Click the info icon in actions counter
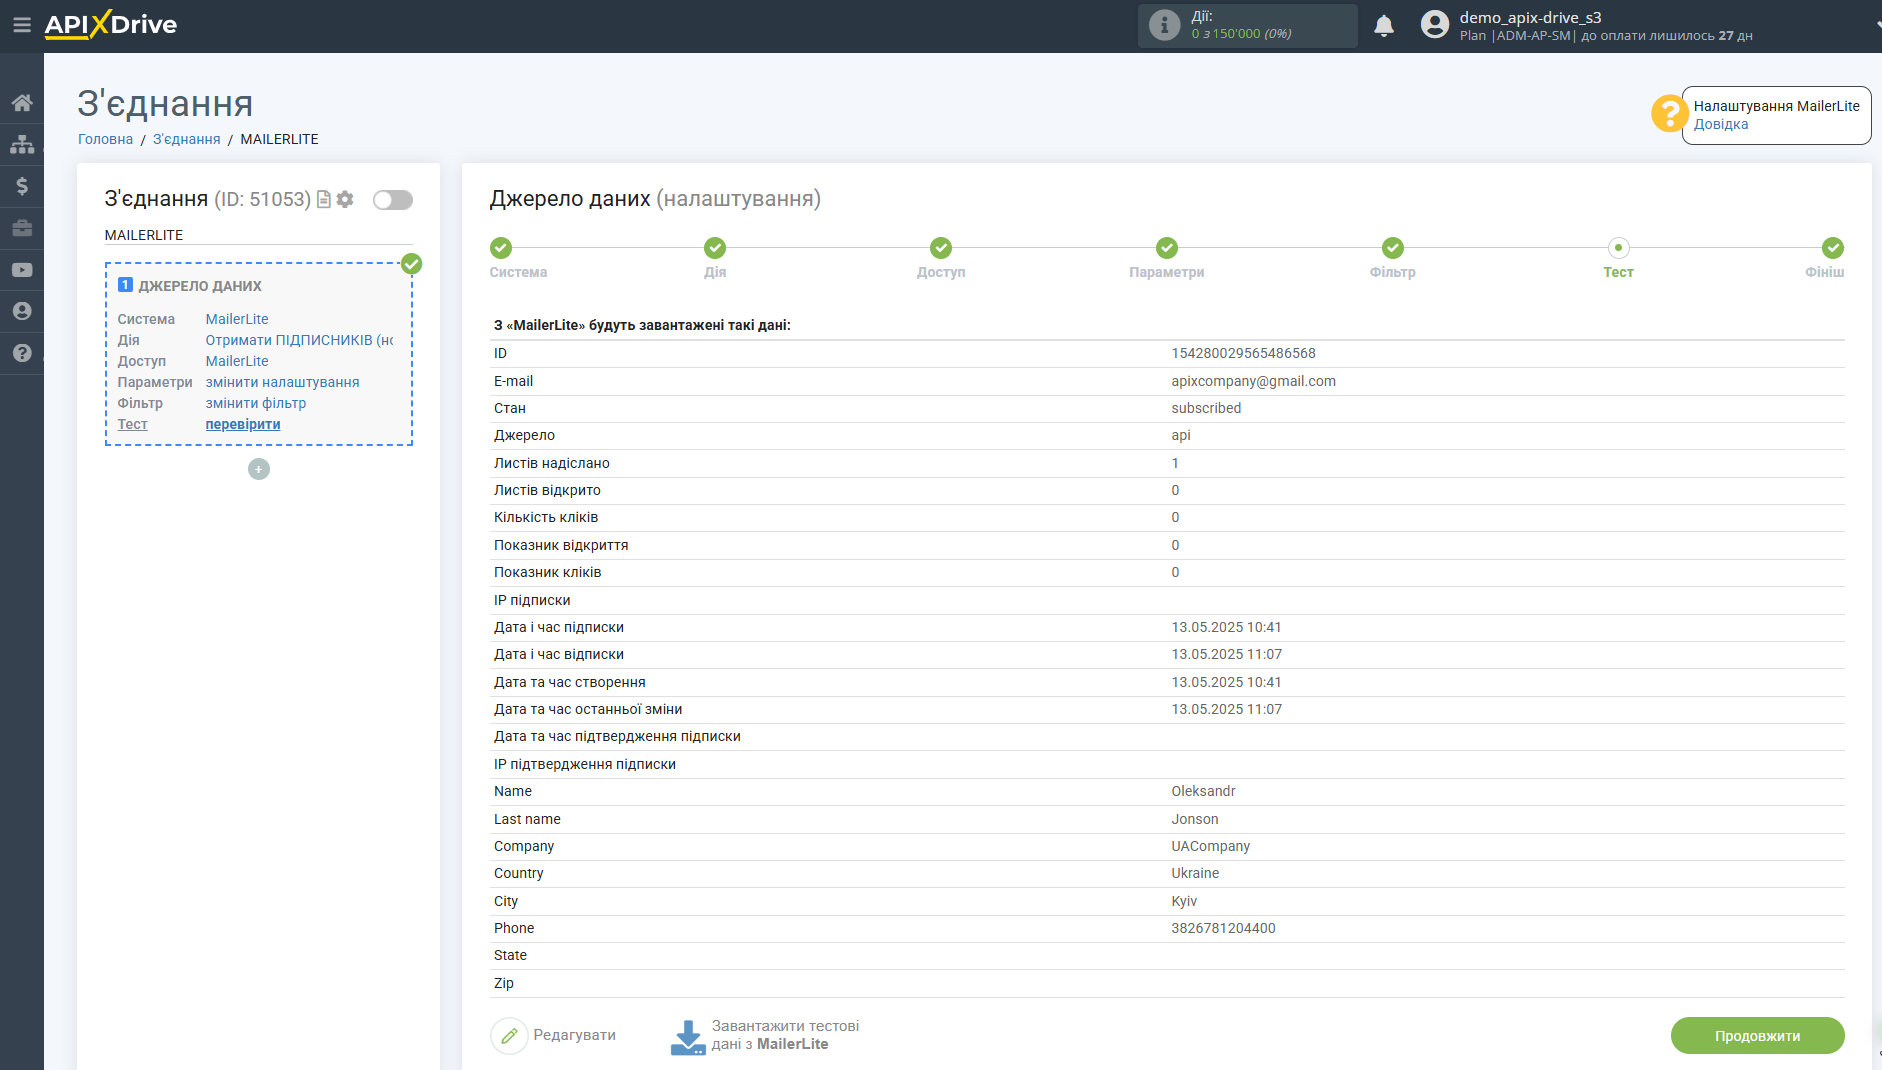The width and height of the screenshot is (1882, 1070). click(1164, 25)
